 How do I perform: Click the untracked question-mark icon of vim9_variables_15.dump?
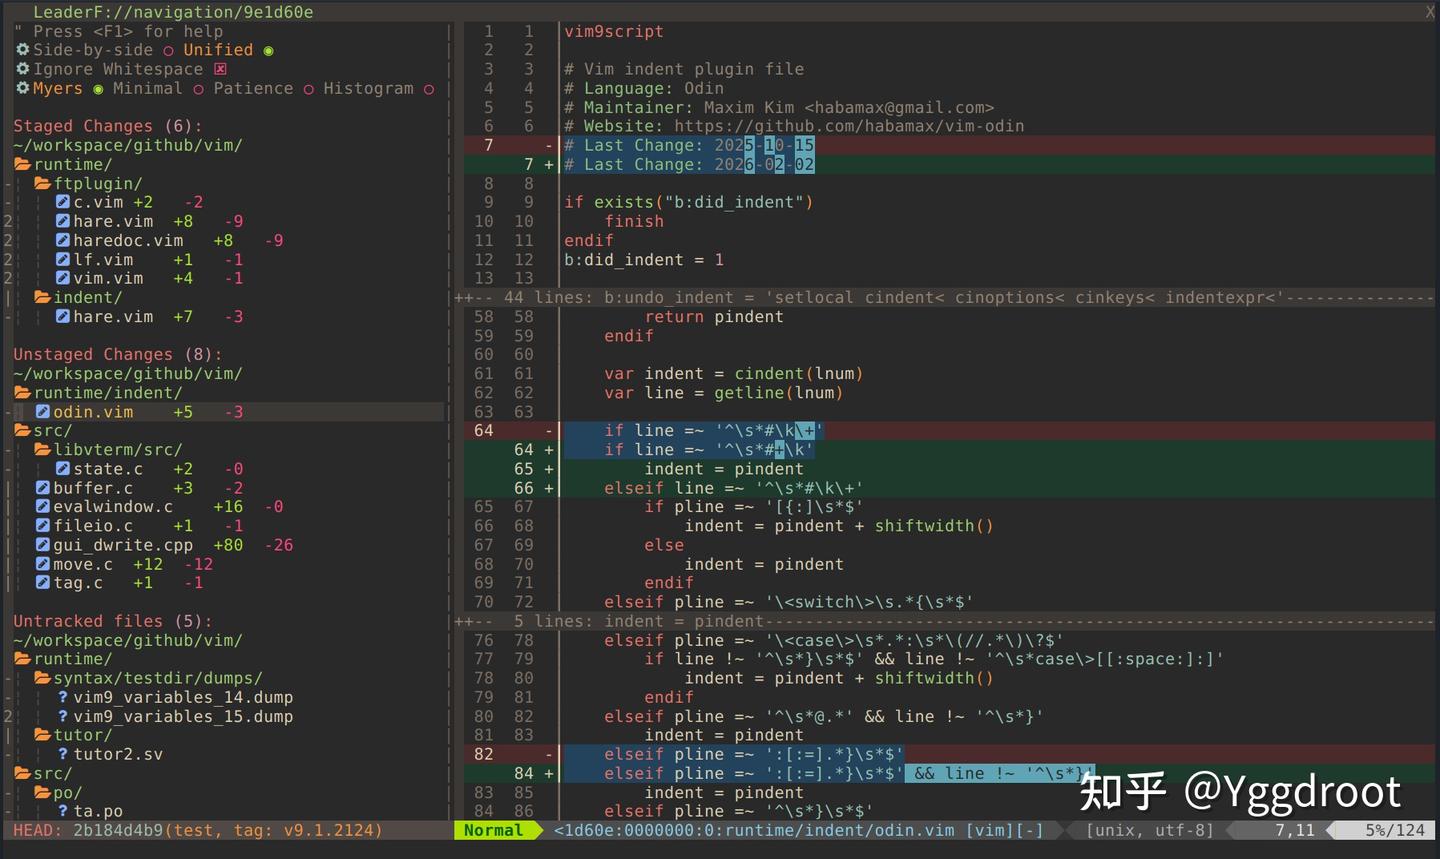click(63, 716)
